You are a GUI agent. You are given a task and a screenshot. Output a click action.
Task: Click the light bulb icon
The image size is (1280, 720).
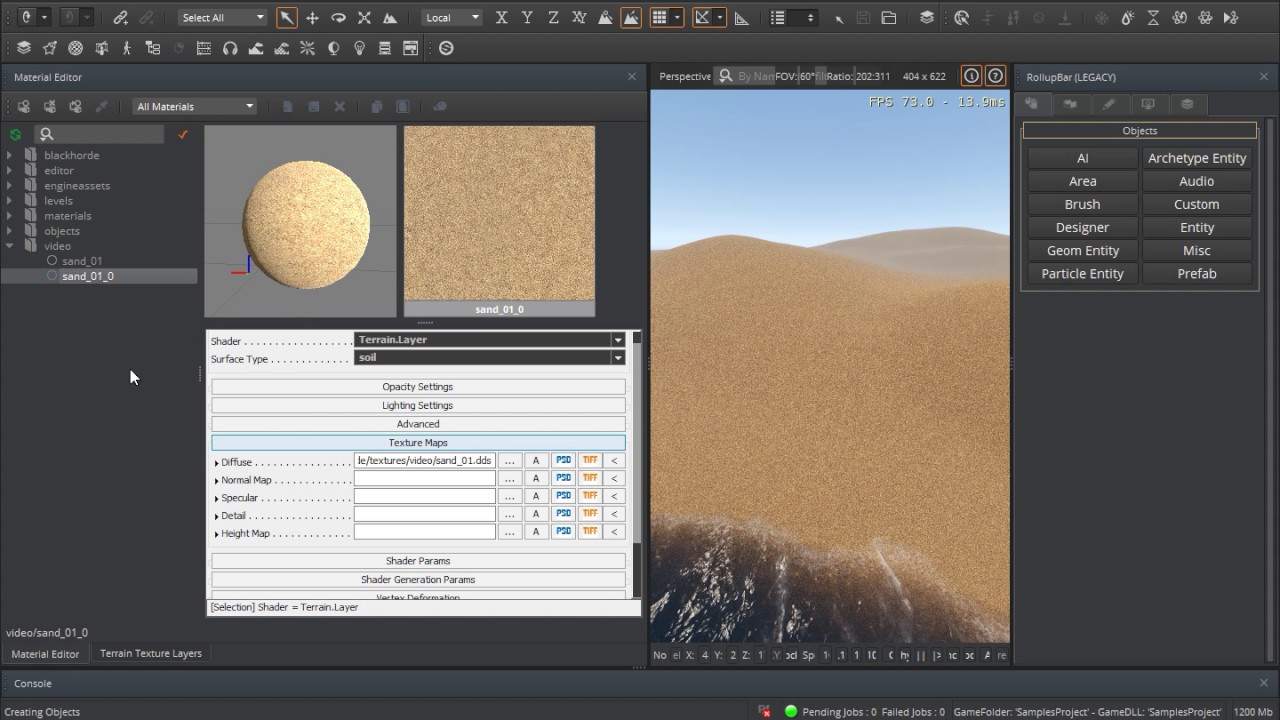point(359,48)
